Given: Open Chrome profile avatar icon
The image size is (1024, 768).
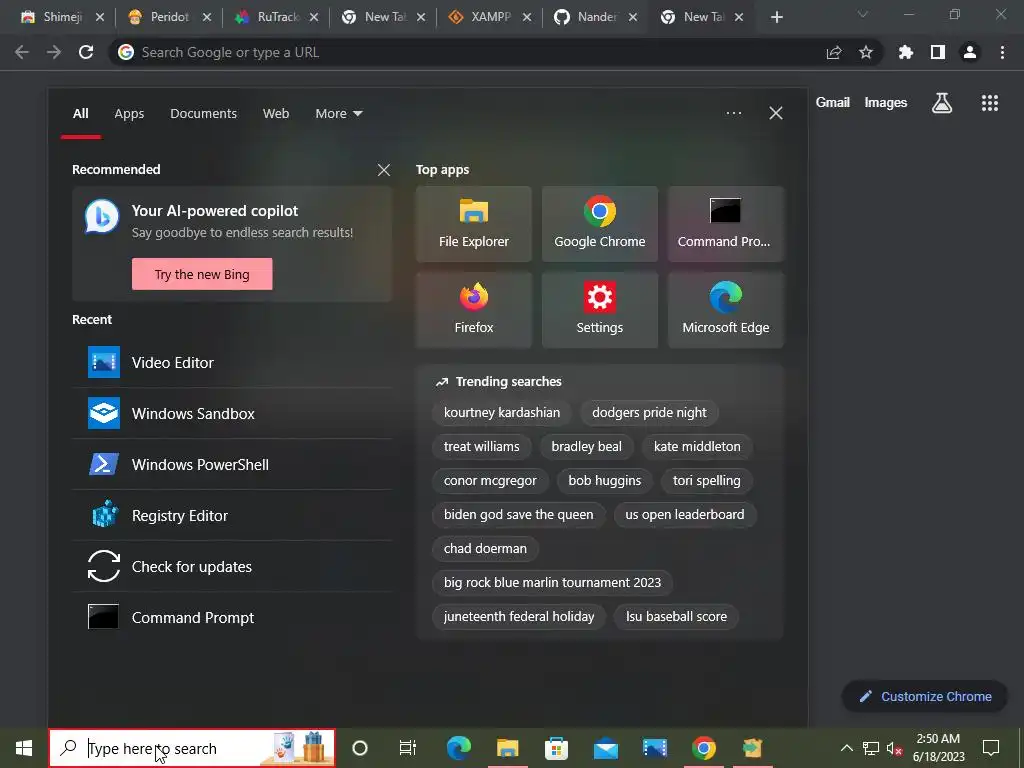Looking at the screenshot, I should [x=970, y=52].
